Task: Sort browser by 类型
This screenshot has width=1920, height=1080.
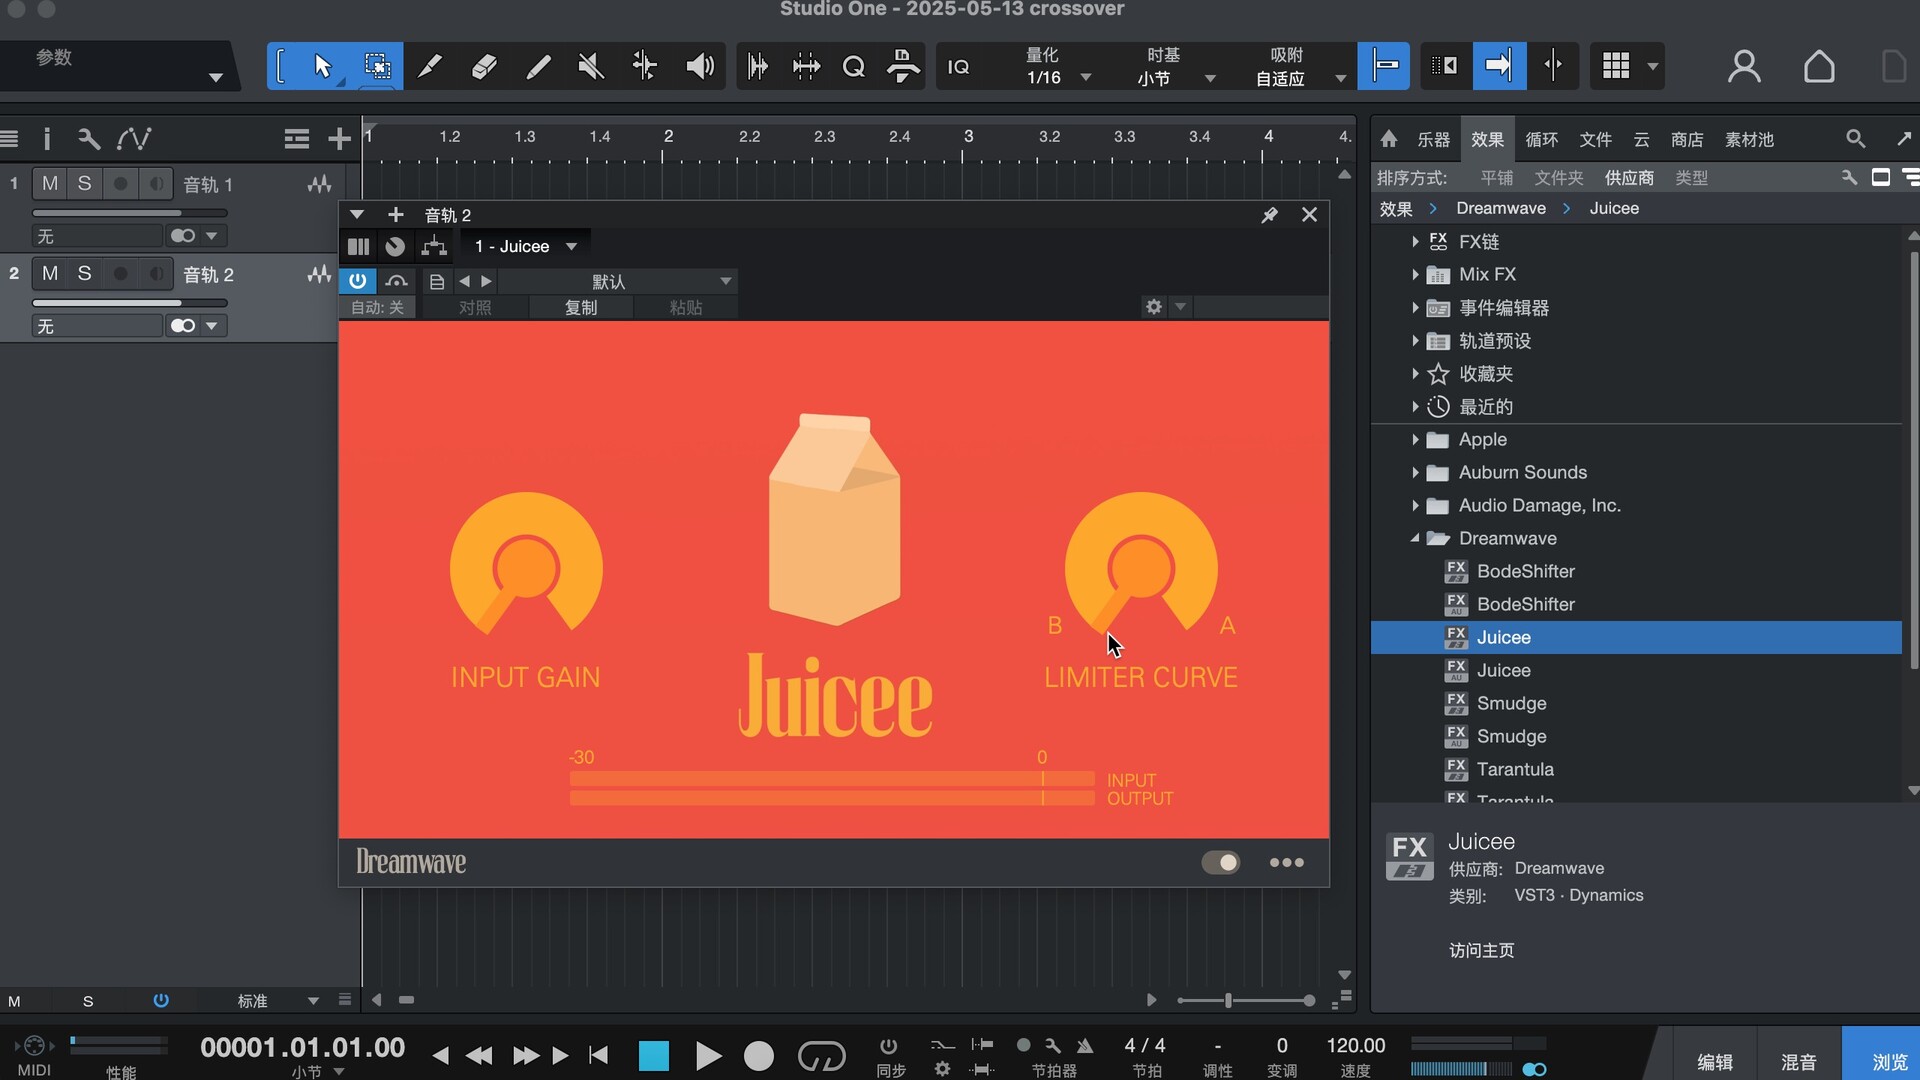Action: pyautogui.click(x=1691, y=177)
